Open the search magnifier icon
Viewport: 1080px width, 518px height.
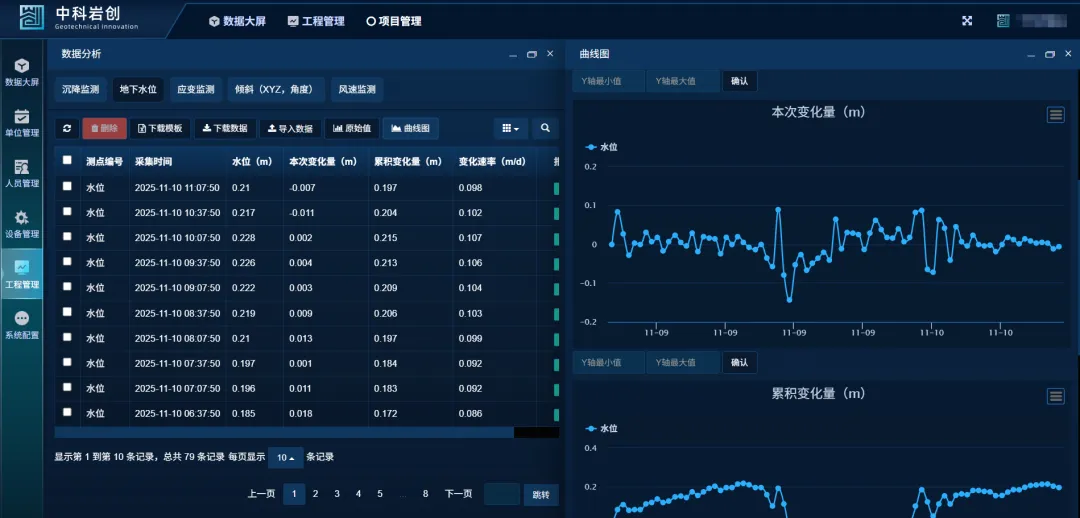pos(545,128)
